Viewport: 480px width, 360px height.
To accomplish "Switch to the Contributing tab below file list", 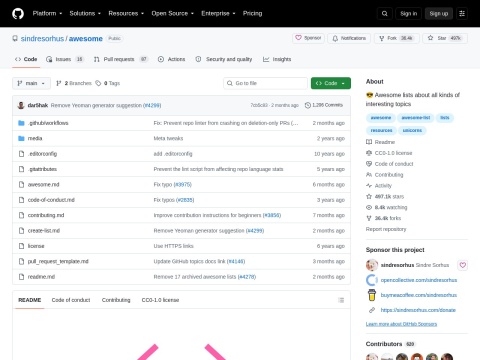I will (116, 300).
